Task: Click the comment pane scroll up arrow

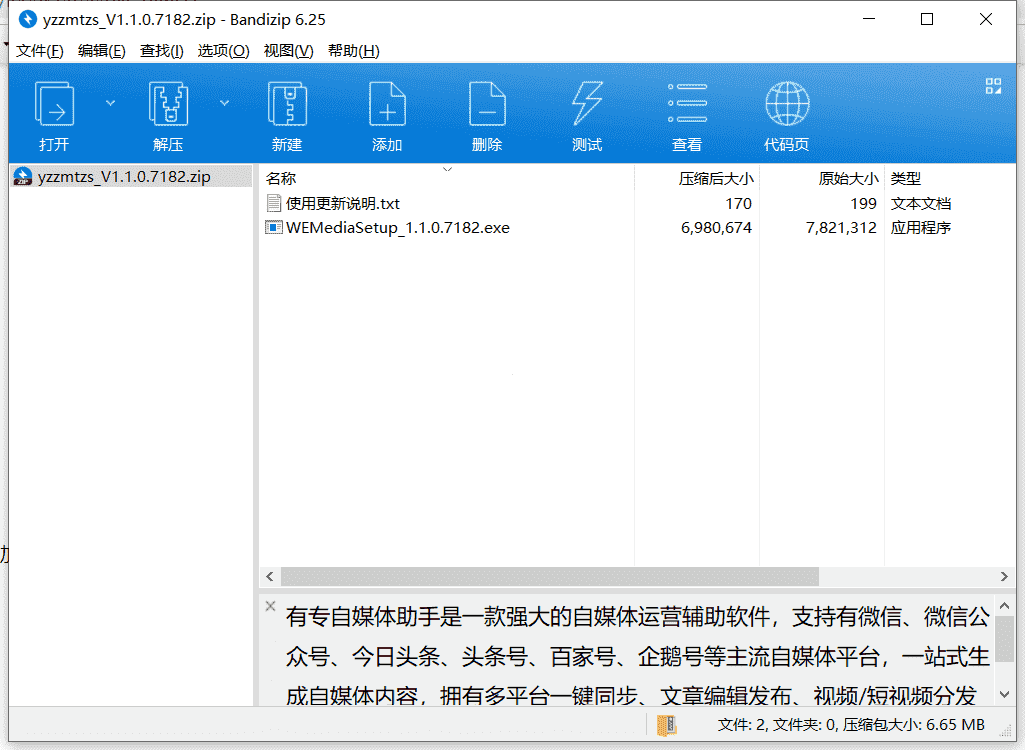Action: click(x=1005, y=606)
